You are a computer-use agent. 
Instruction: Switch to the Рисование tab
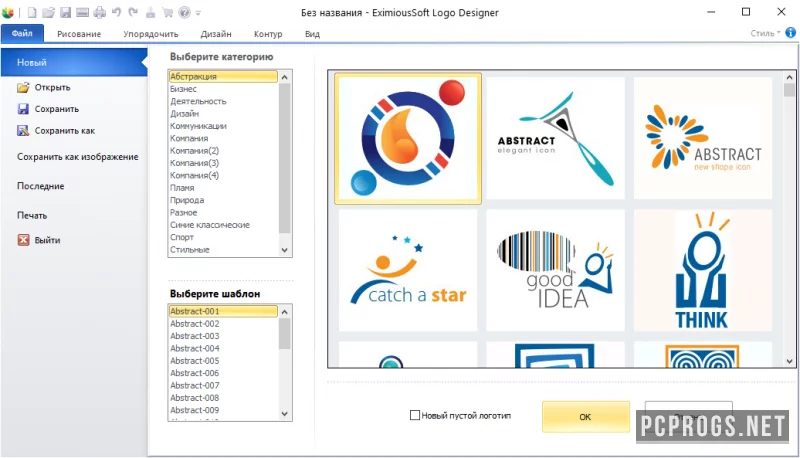(x=79, y=34)
